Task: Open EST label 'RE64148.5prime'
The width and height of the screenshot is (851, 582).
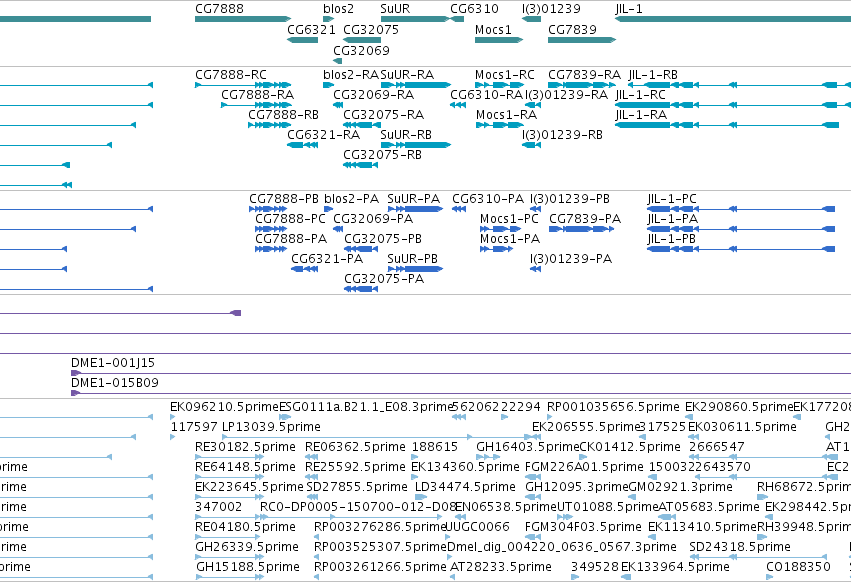Action: coord(245,467)
